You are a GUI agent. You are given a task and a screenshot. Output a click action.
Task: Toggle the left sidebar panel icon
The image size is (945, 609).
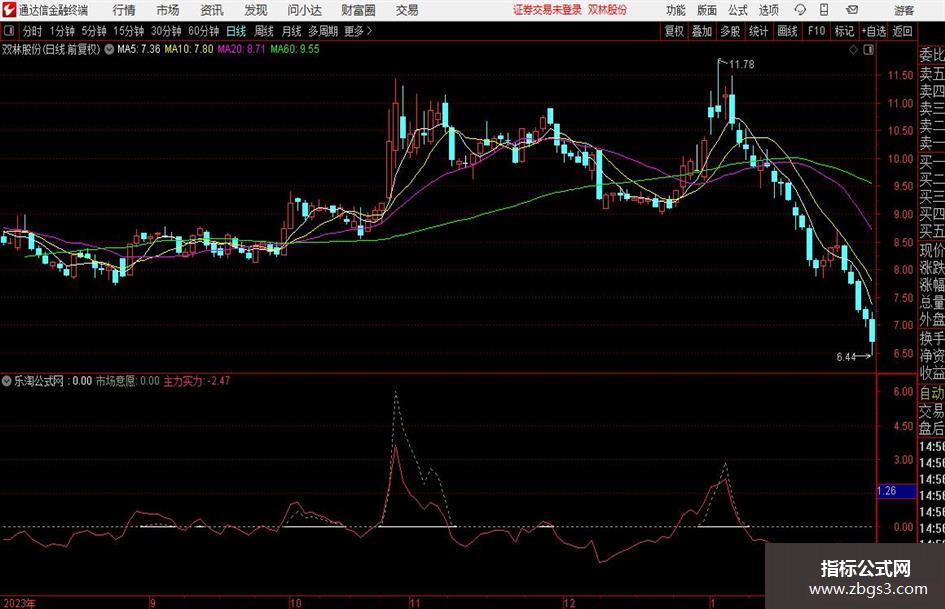coord(9,31)
